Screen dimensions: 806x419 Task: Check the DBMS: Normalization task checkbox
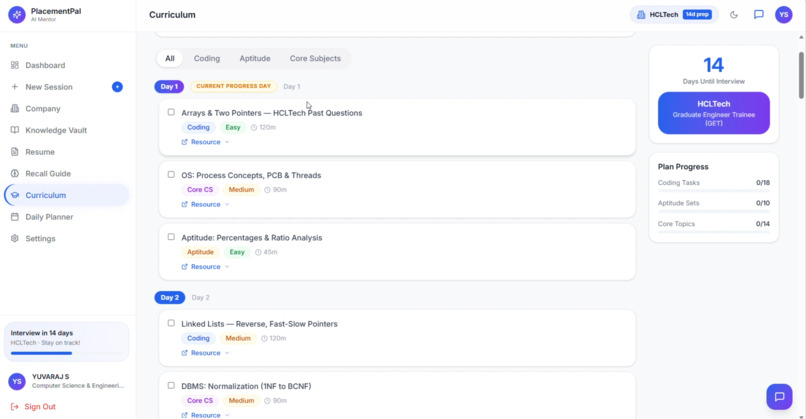click(x=171, y=386)
